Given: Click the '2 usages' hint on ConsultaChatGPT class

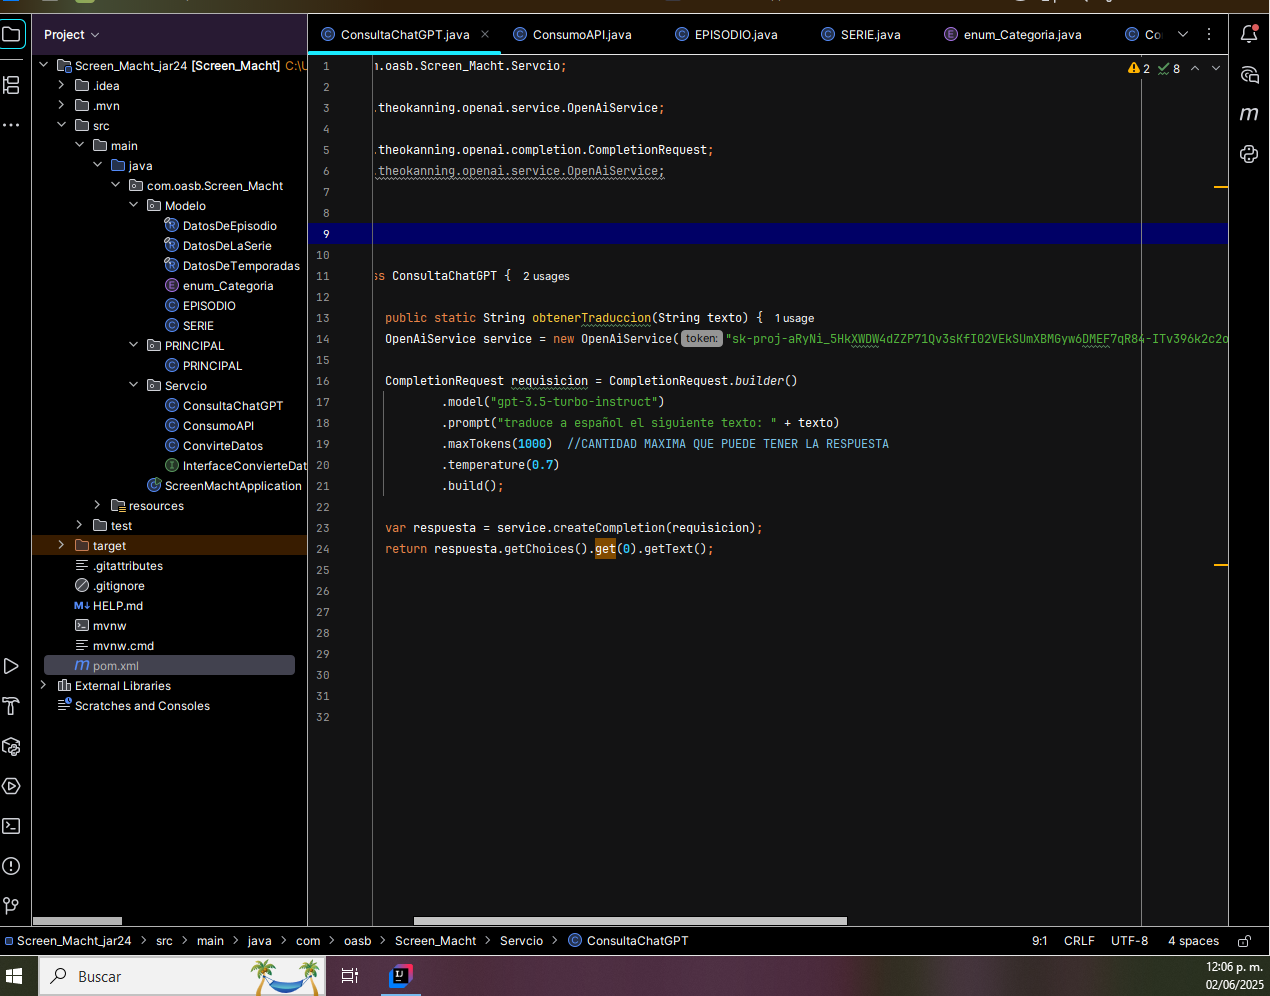Looking at the screenshot, I should click(546, 277).
